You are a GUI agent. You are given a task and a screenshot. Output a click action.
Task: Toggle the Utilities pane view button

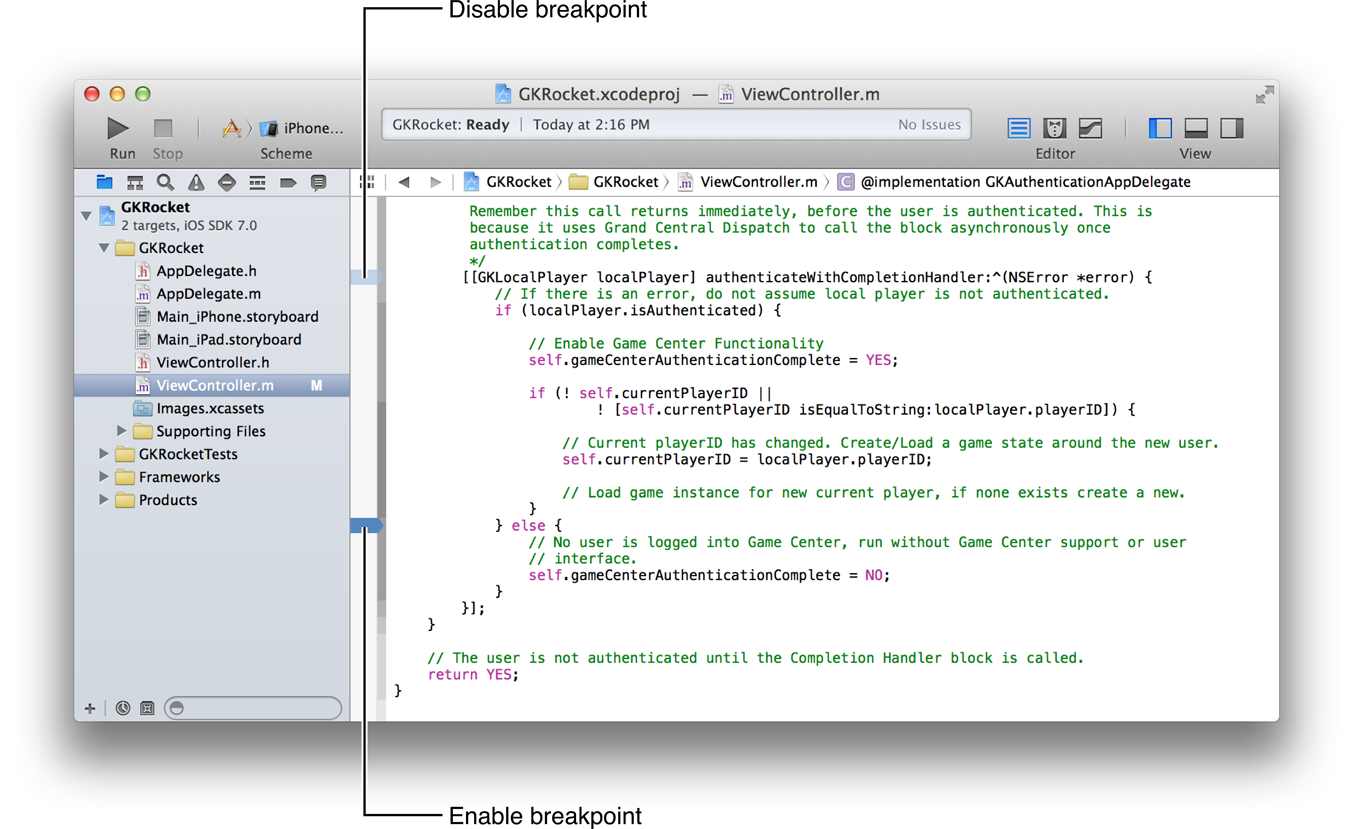coord(1232,128)
